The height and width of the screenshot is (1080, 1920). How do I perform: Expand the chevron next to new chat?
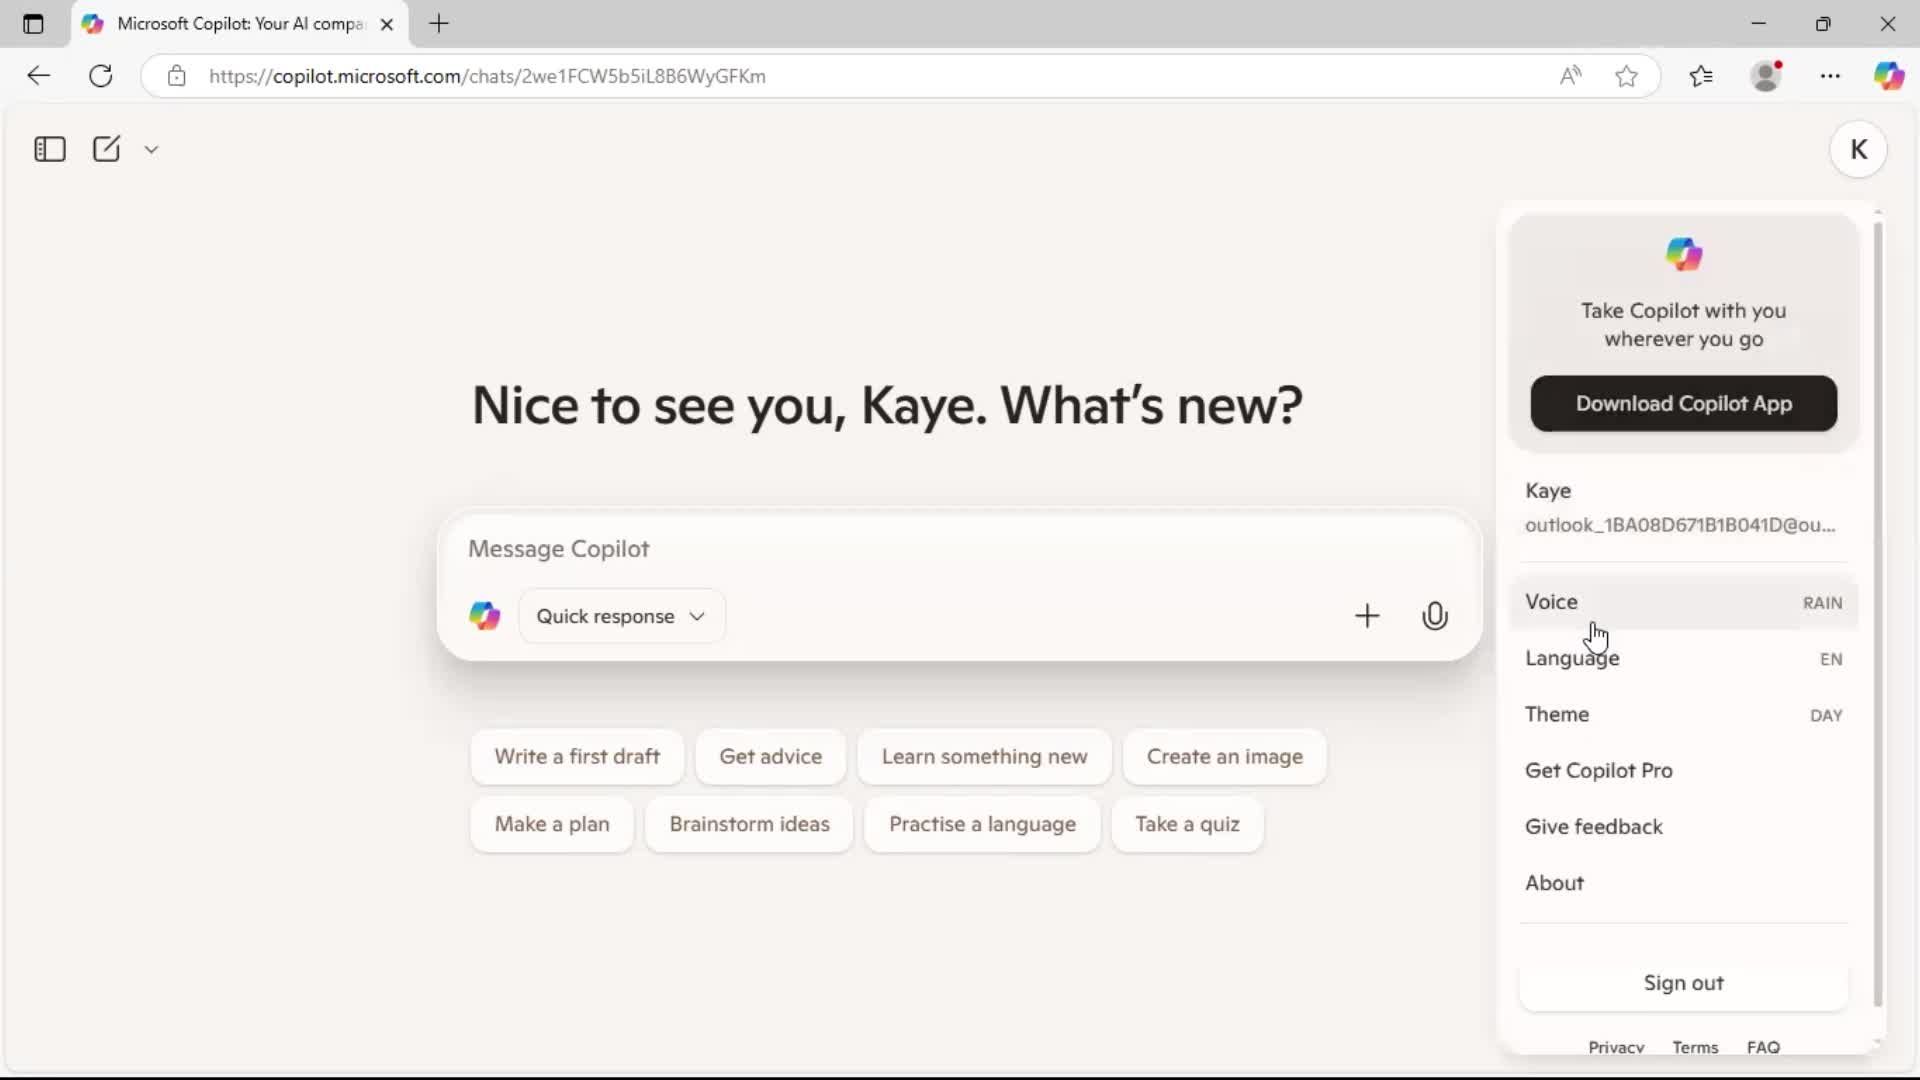tap(151, 150)
